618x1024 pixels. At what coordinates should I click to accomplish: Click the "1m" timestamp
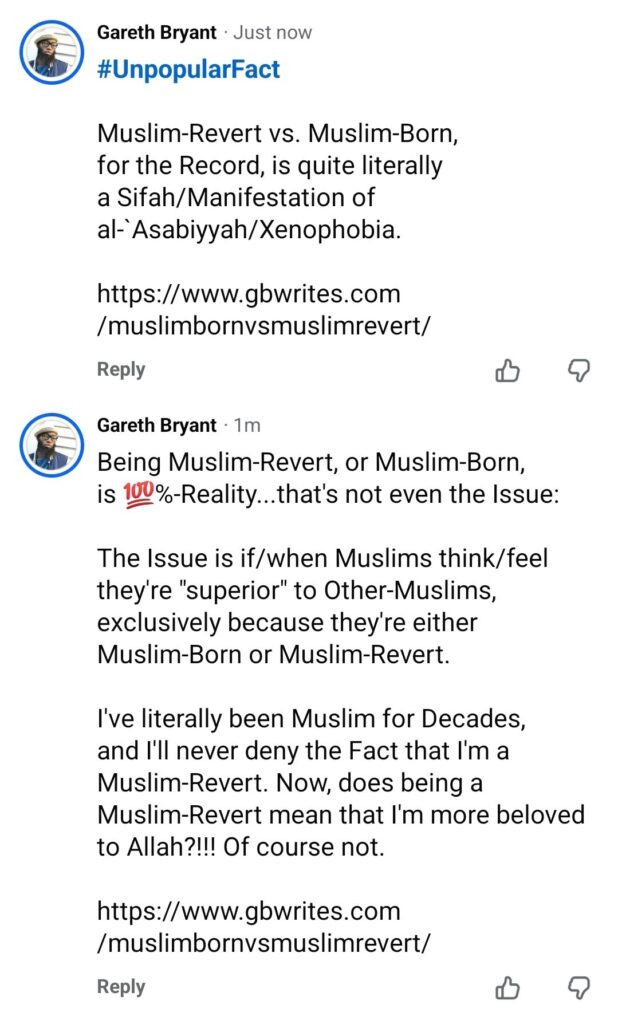point(247,425)
